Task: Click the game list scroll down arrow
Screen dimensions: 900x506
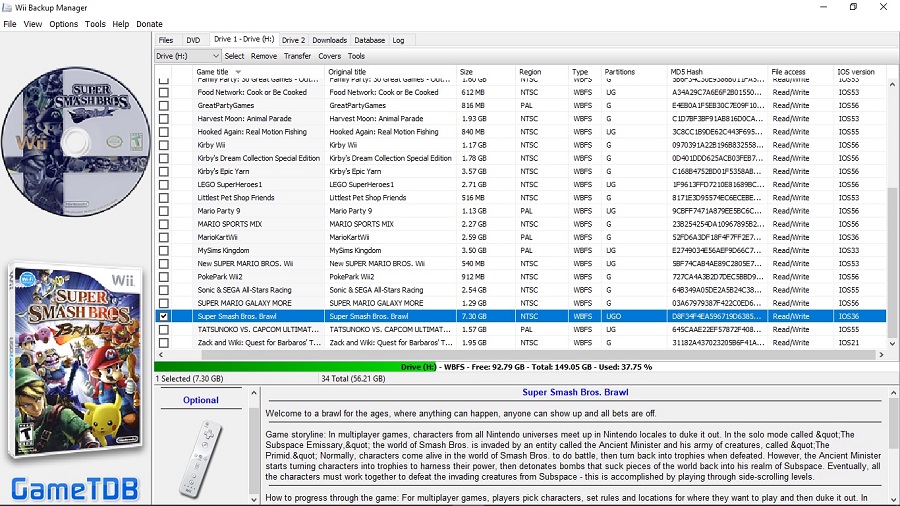Action: pos(892,344)
